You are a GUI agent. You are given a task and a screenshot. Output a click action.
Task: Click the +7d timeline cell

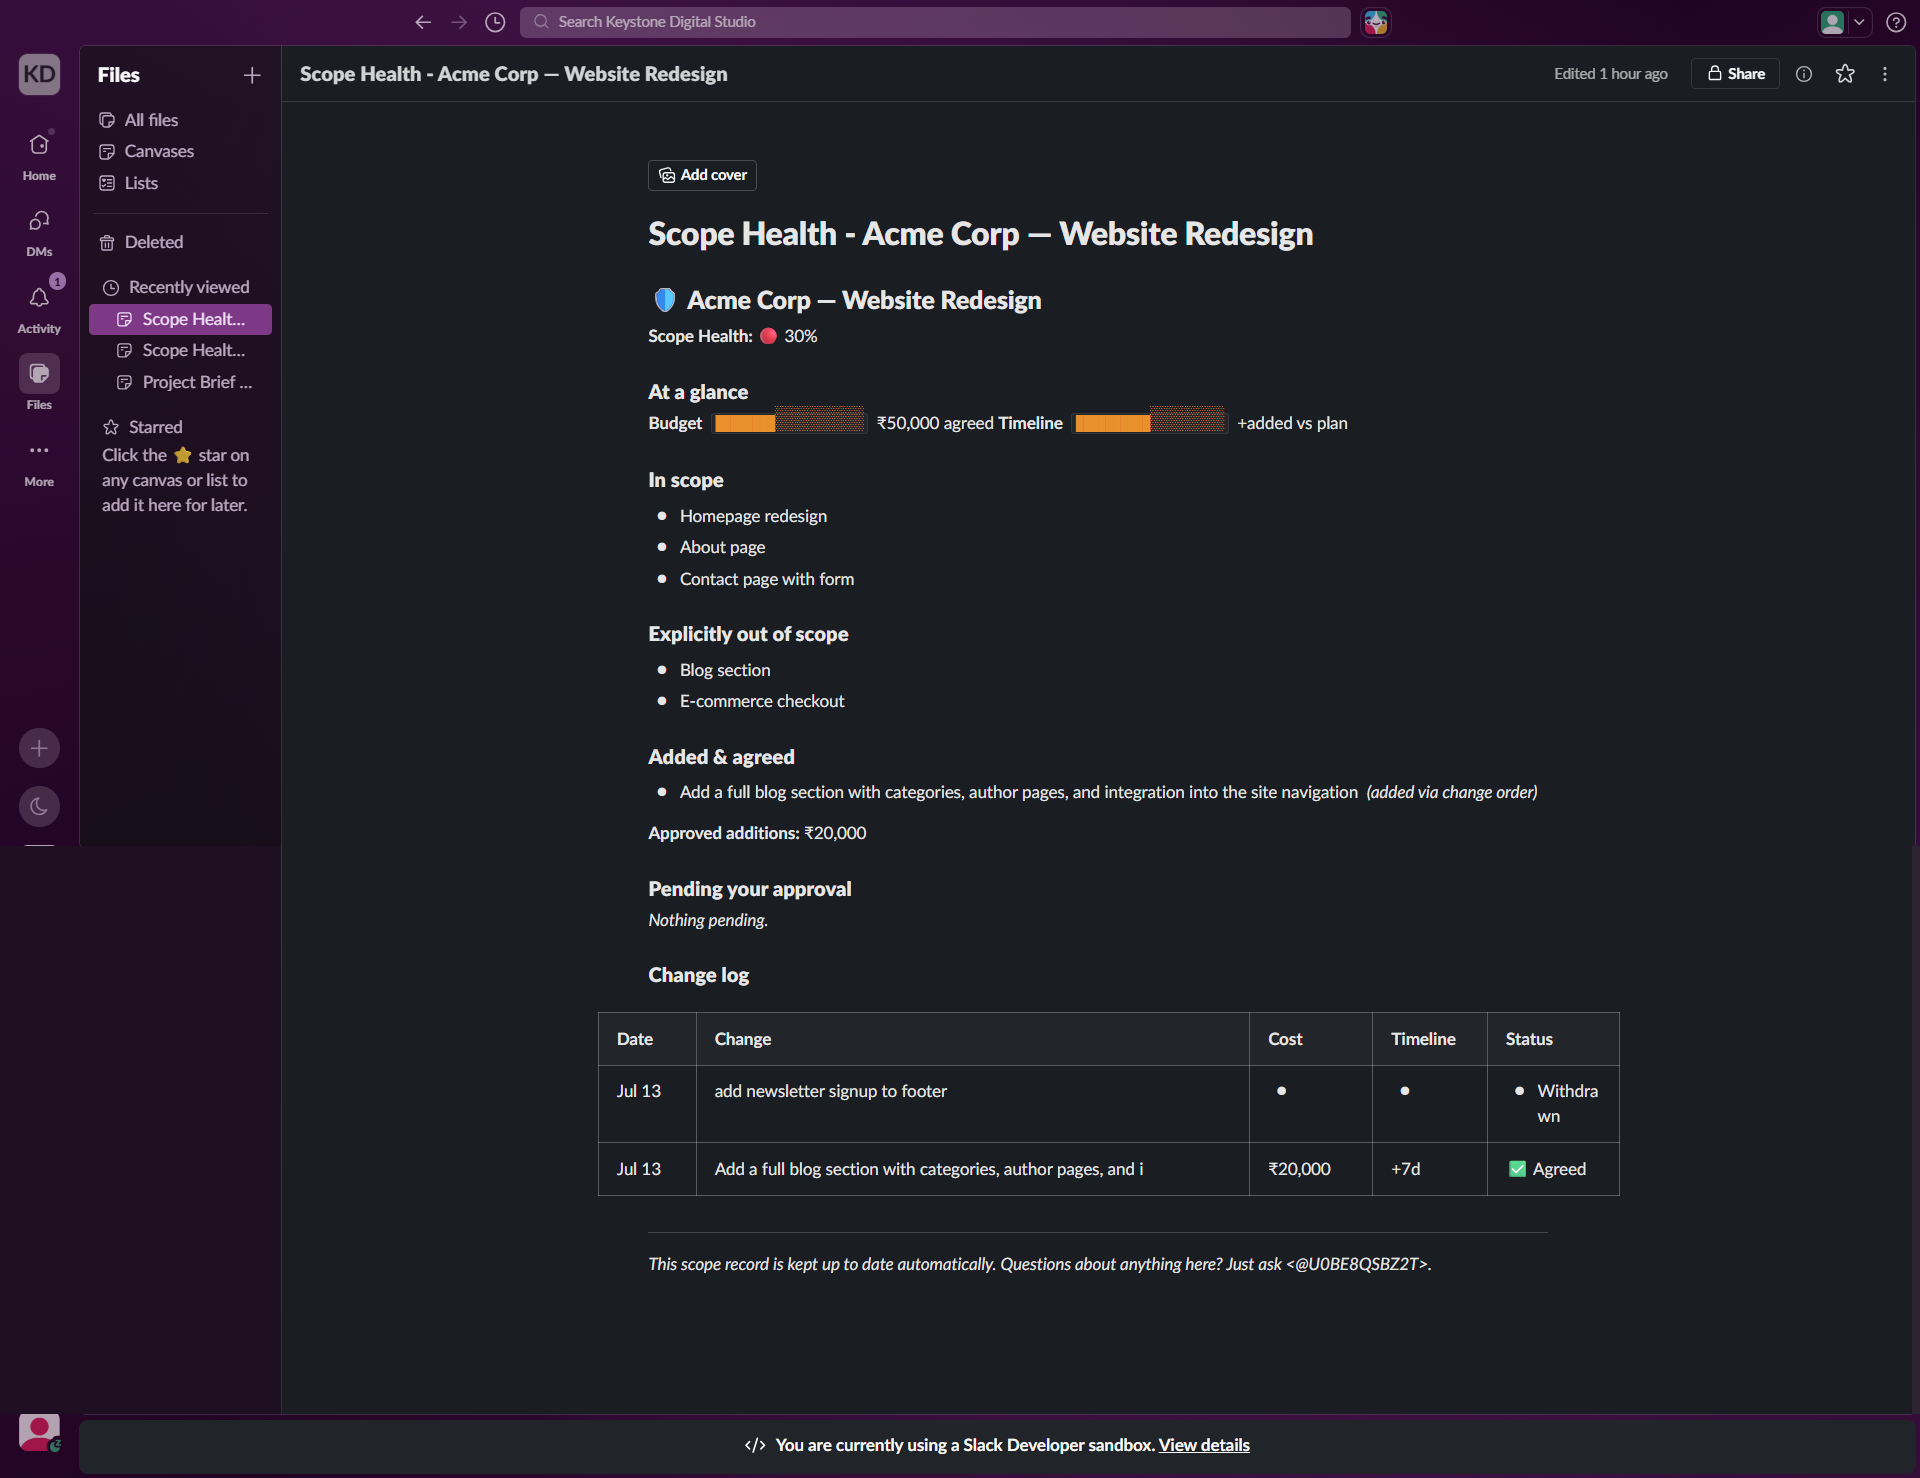tap(1430, 1169)
